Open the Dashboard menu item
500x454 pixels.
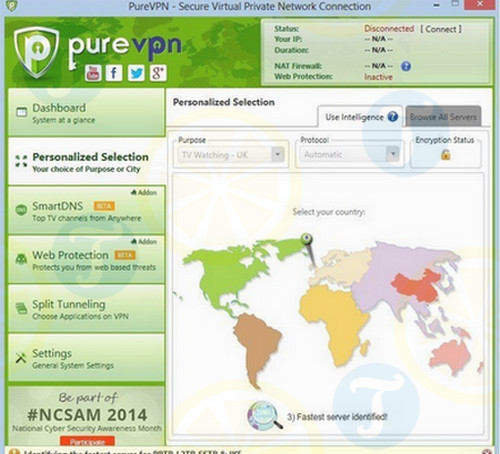point(86,112)
